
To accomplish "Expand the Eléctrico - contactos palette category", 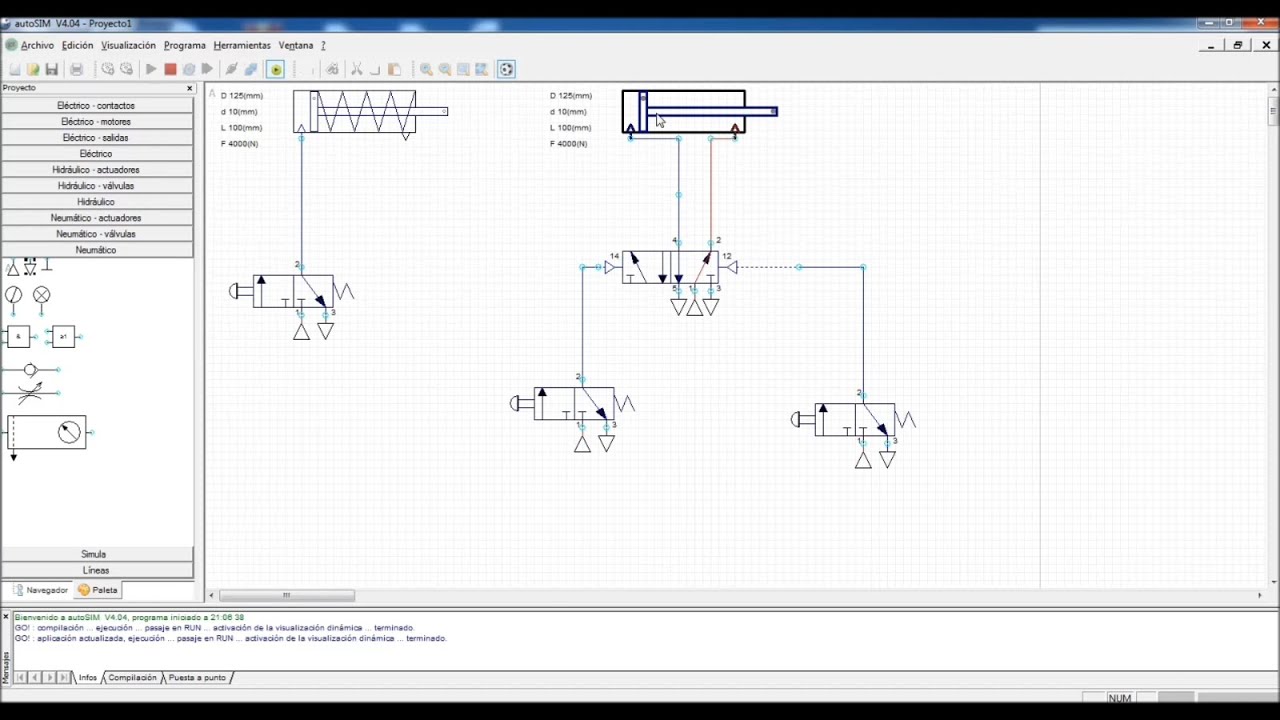I will click(97, 105).
